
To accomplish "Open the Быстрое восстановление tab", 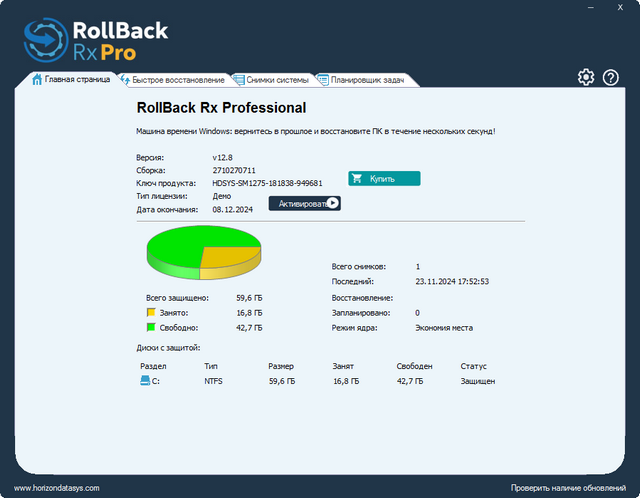I will click(174, 79).
